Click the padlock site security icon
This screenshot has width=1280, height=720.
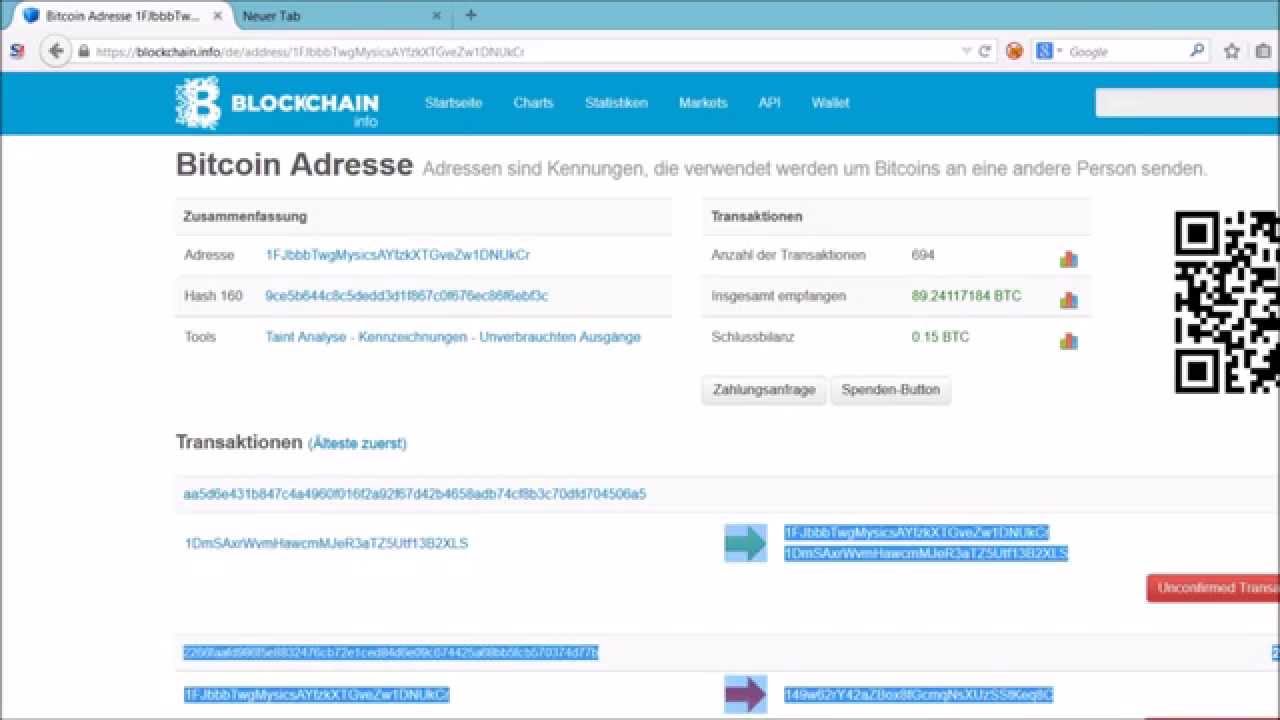click(84, 51)
